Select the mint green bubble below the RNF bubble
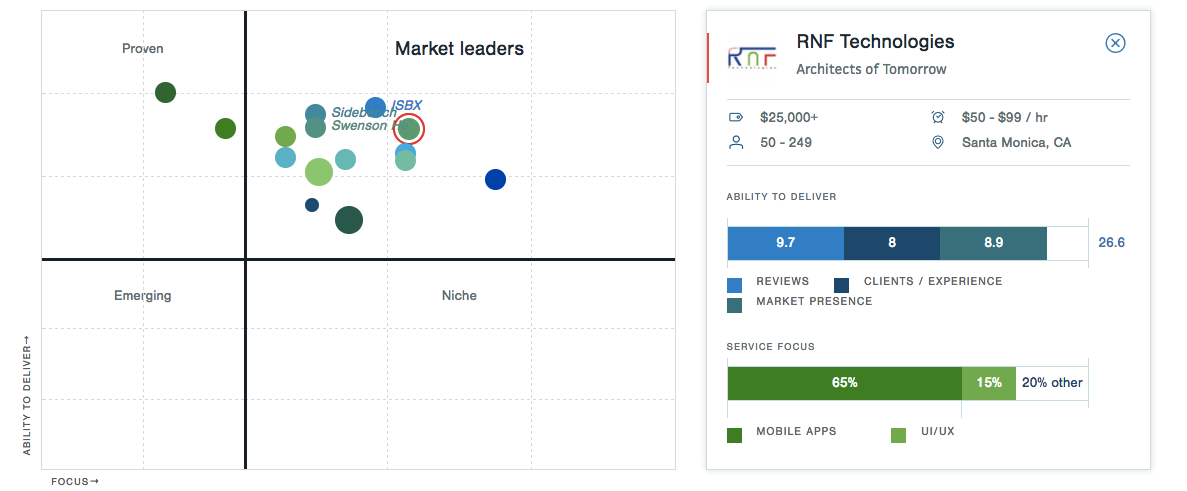This screenshot has height=491, width=1187. pyautogui.click(x=406, y=160)
